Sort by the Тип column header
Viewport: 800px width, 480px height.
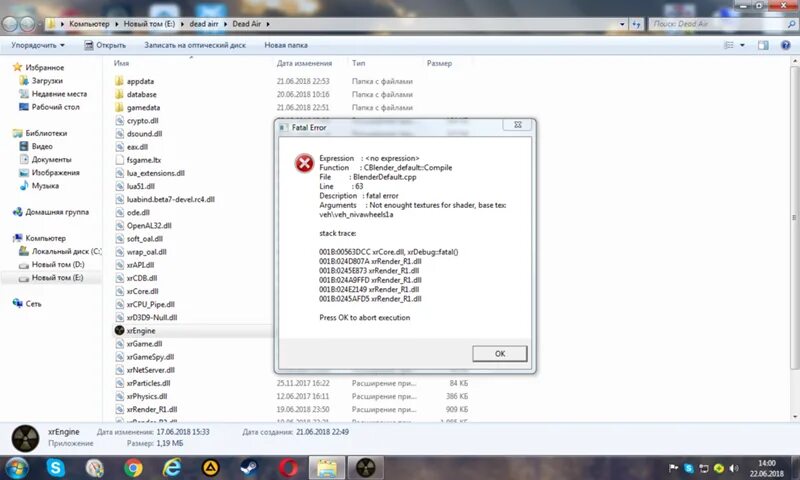(358, 63)
